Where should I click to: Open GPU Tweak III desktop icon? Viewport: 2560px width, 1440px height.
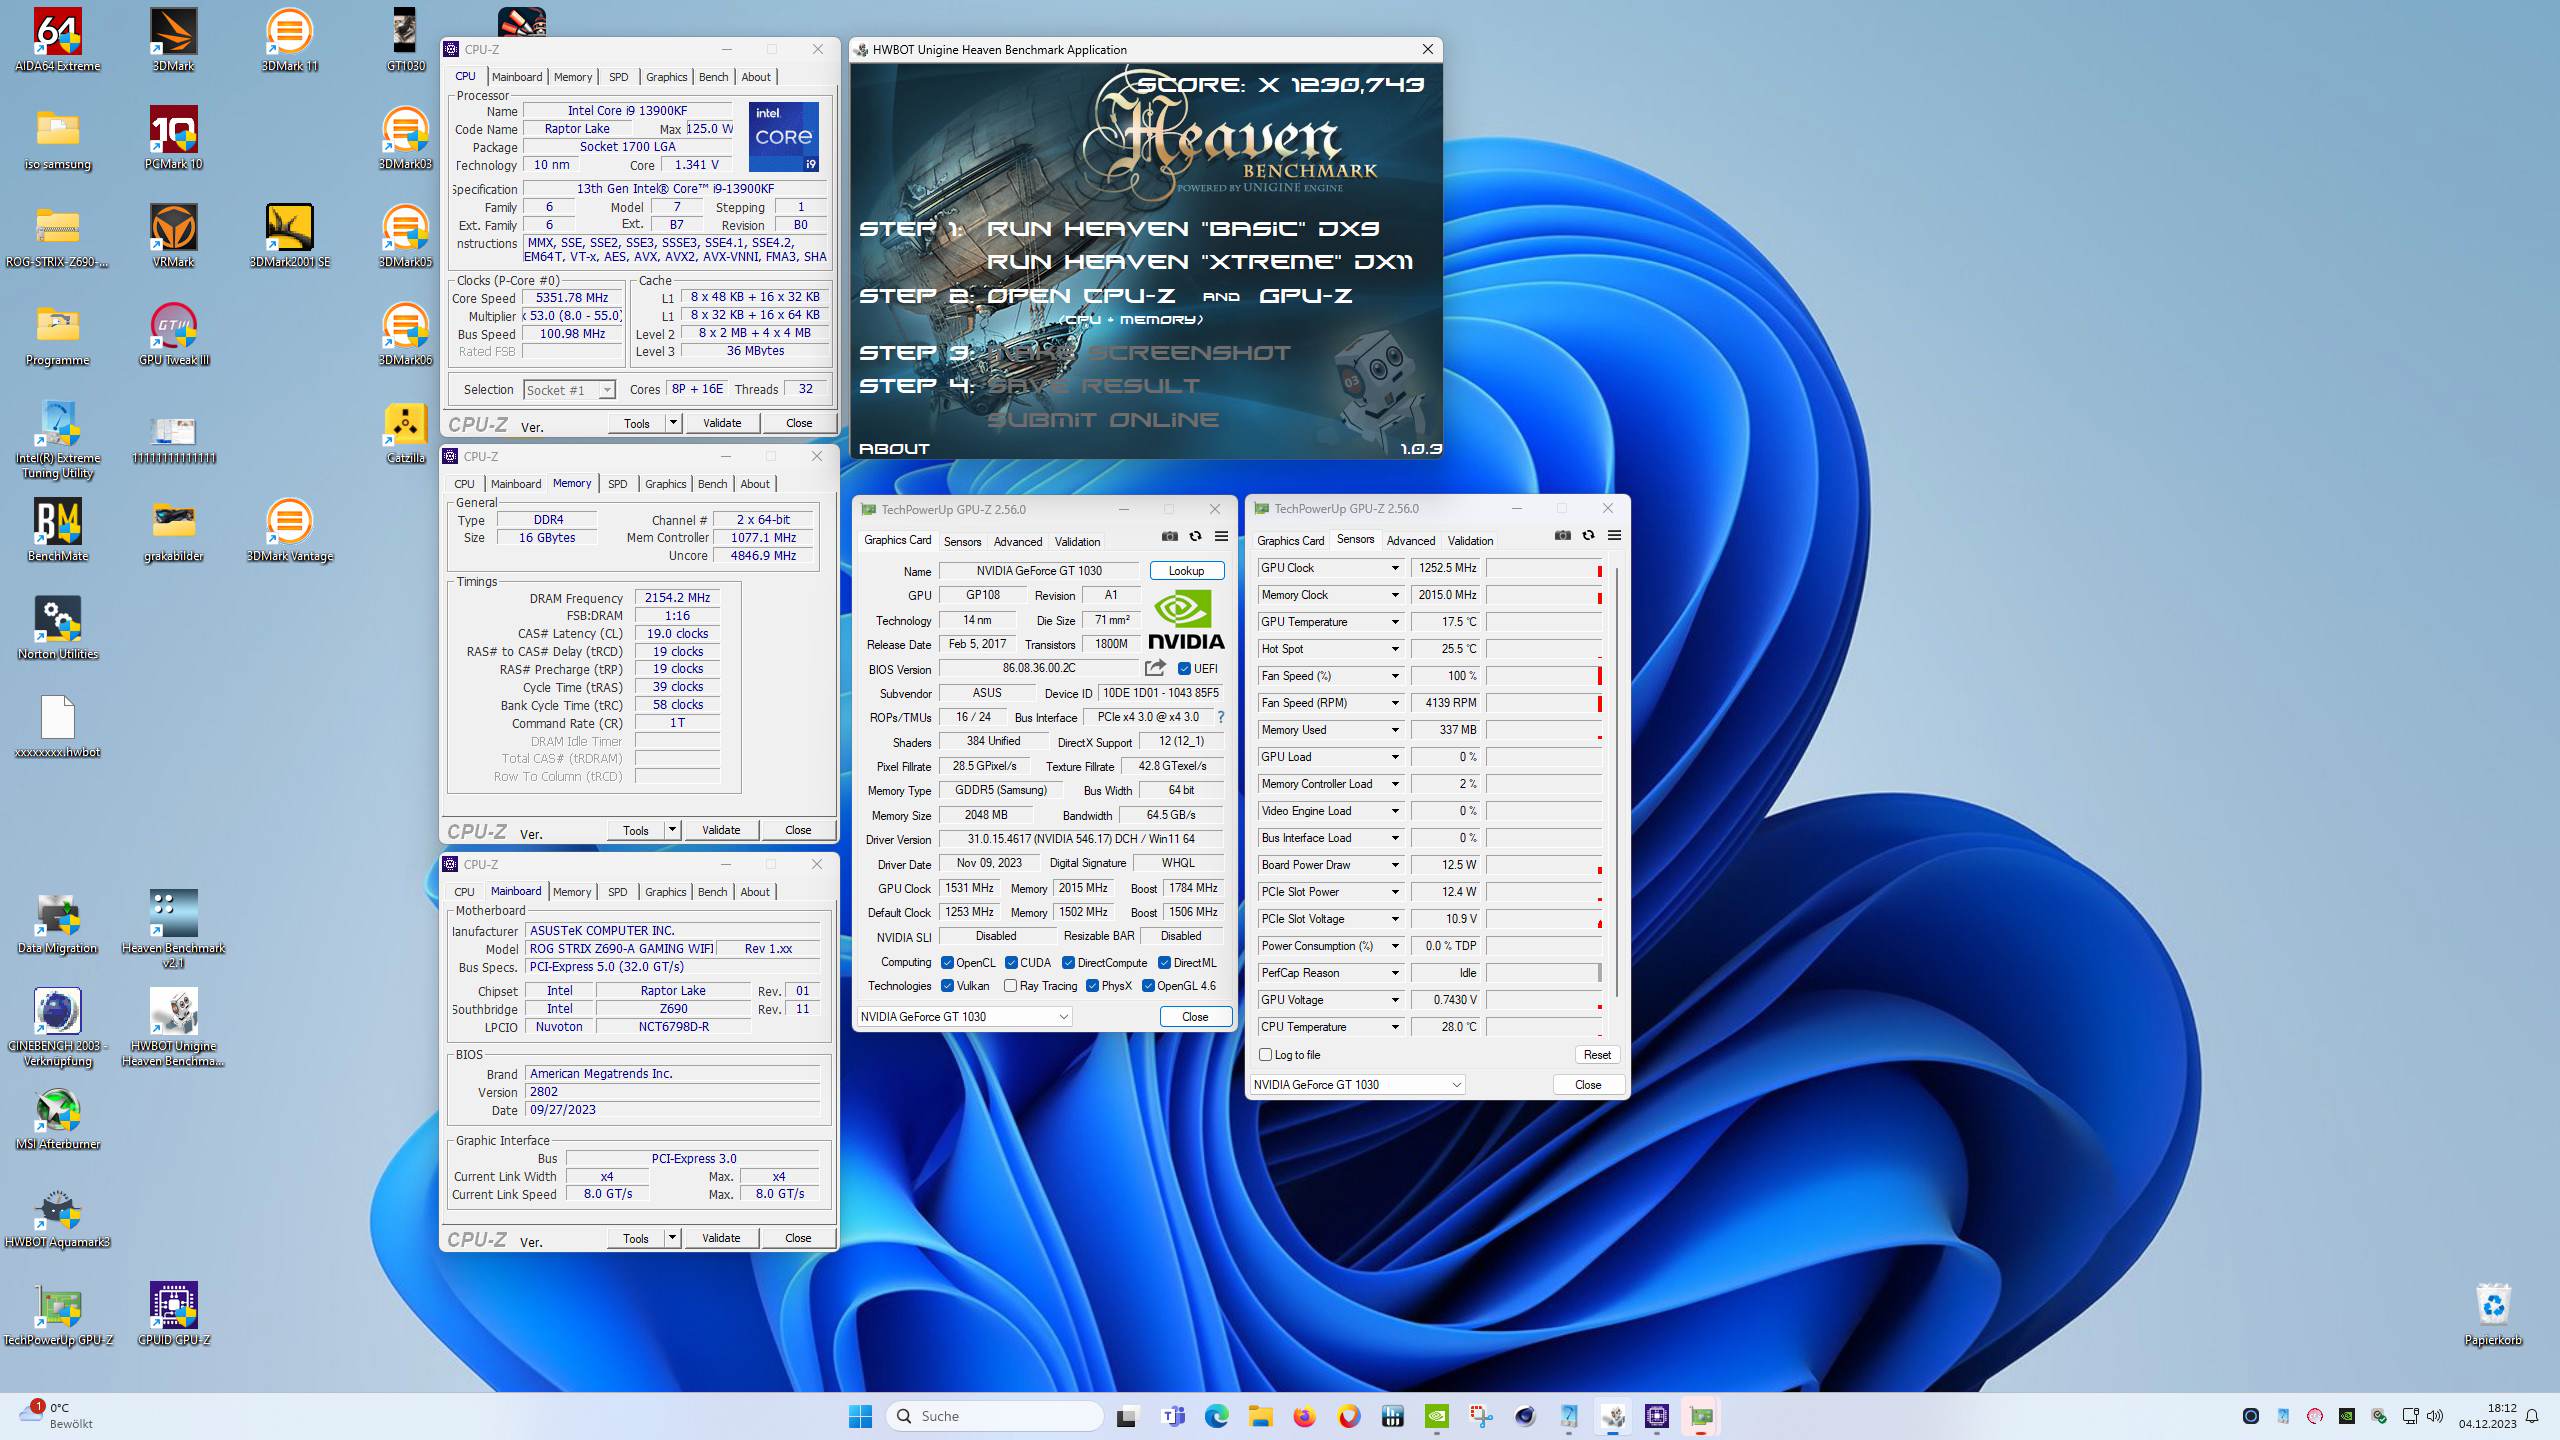click(173, 334)
